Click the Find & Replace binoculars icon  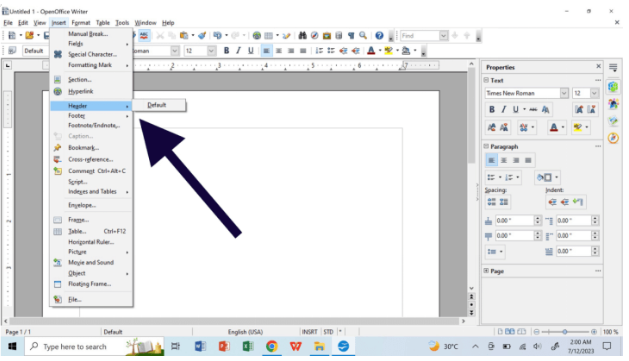(x=302, y=36)
